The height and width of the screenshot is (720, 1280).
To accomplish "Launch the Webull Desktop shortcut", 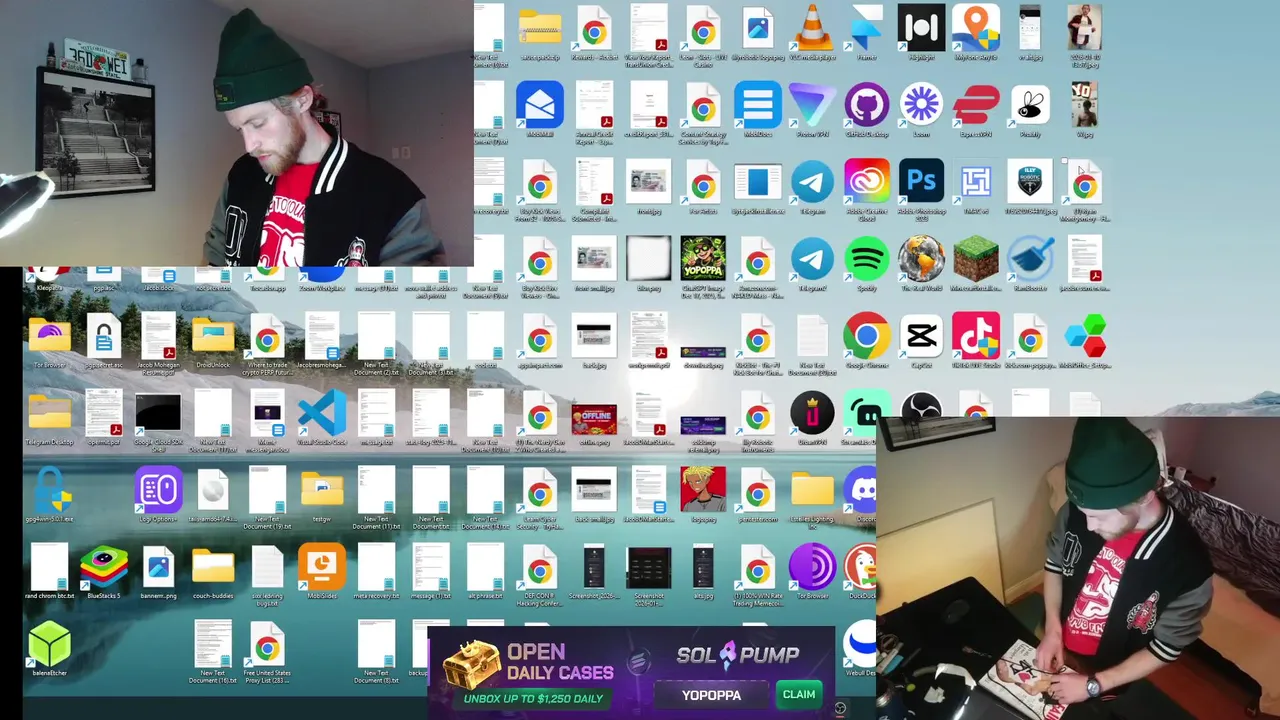I will tap(860, 645).
